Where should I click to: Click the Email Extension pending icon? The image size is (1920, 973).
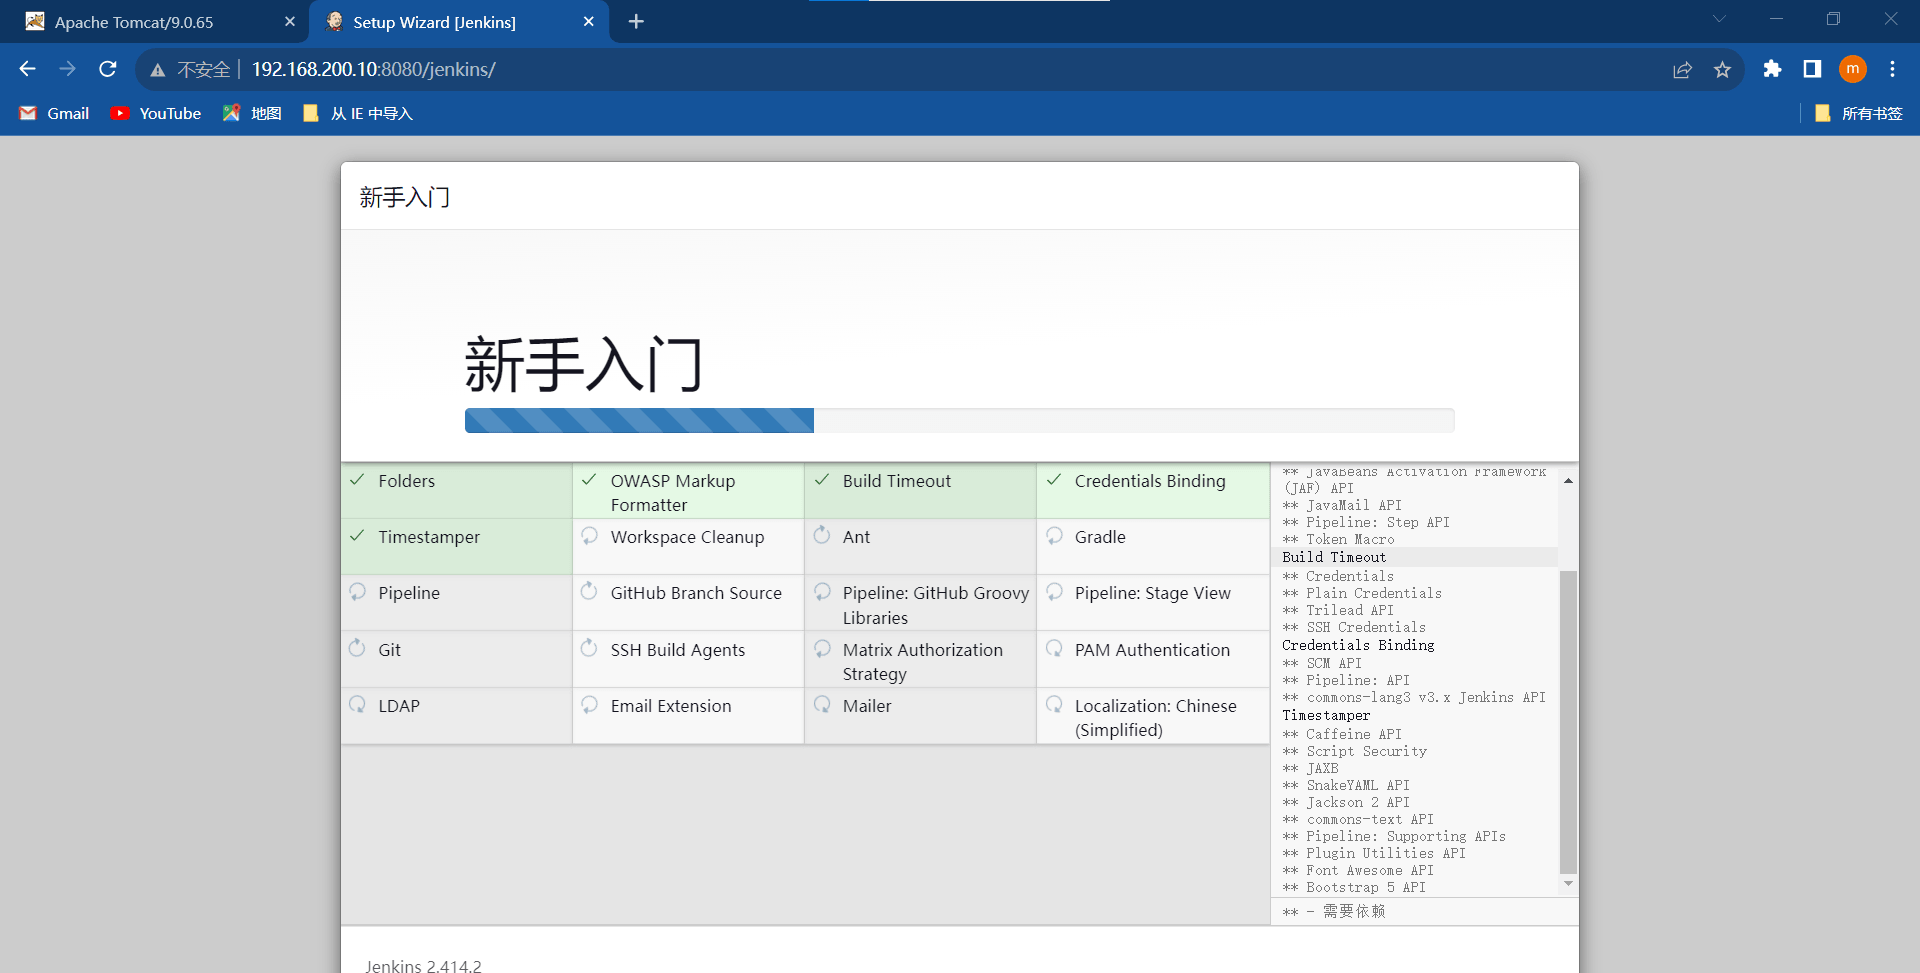(x=589, y=705)
